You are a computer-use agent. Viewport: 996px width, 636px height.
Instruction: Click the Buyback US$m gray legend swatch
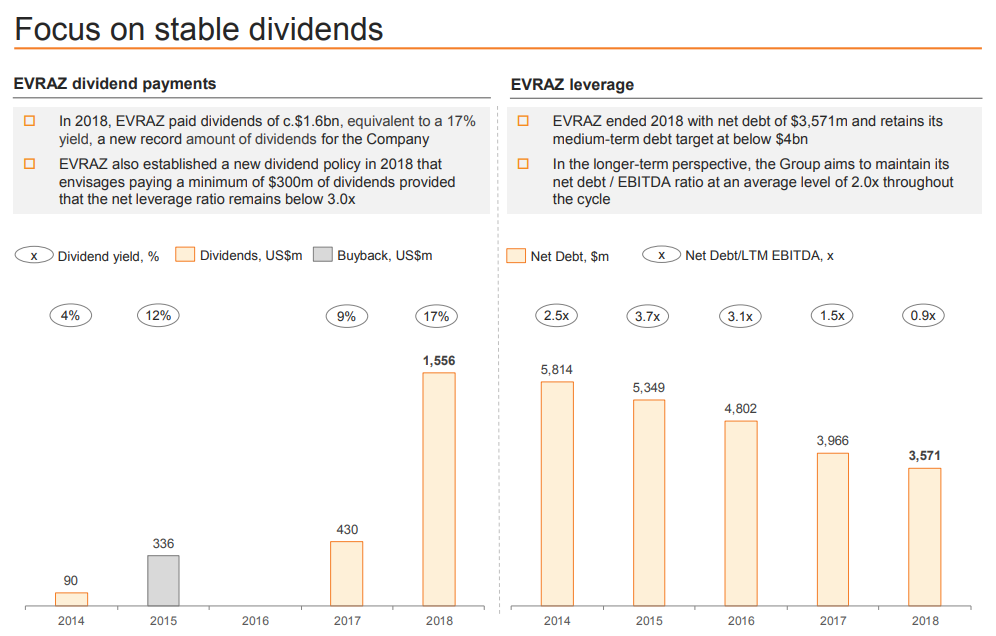(323, 255)
